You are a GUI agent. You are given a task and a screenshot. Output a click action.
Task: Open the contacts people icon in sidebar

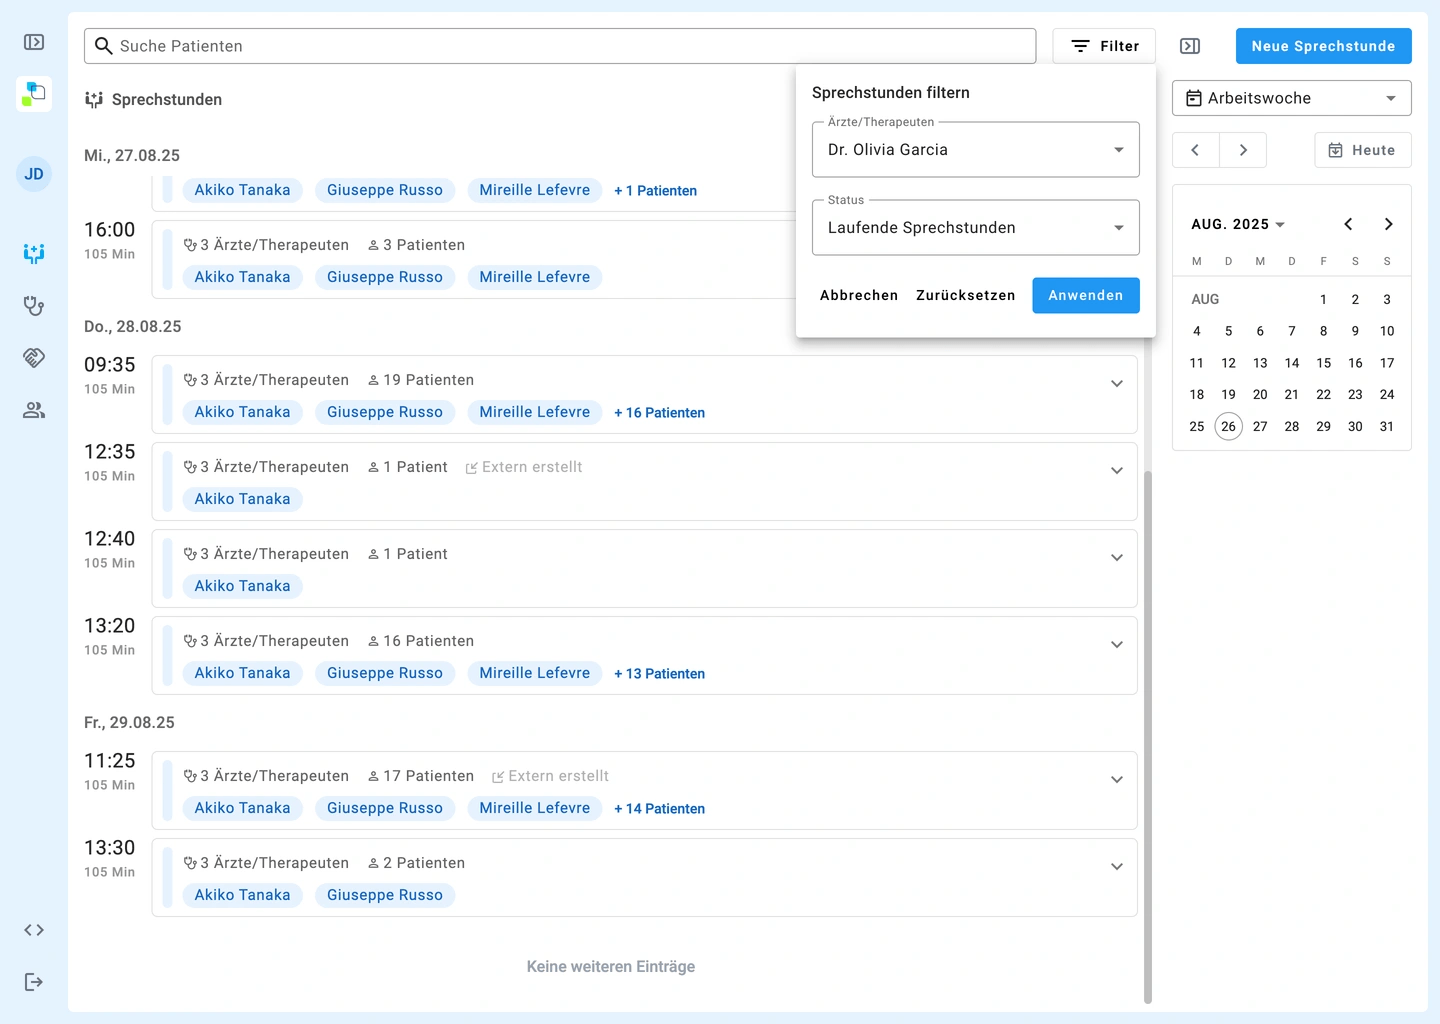[33, 409]
